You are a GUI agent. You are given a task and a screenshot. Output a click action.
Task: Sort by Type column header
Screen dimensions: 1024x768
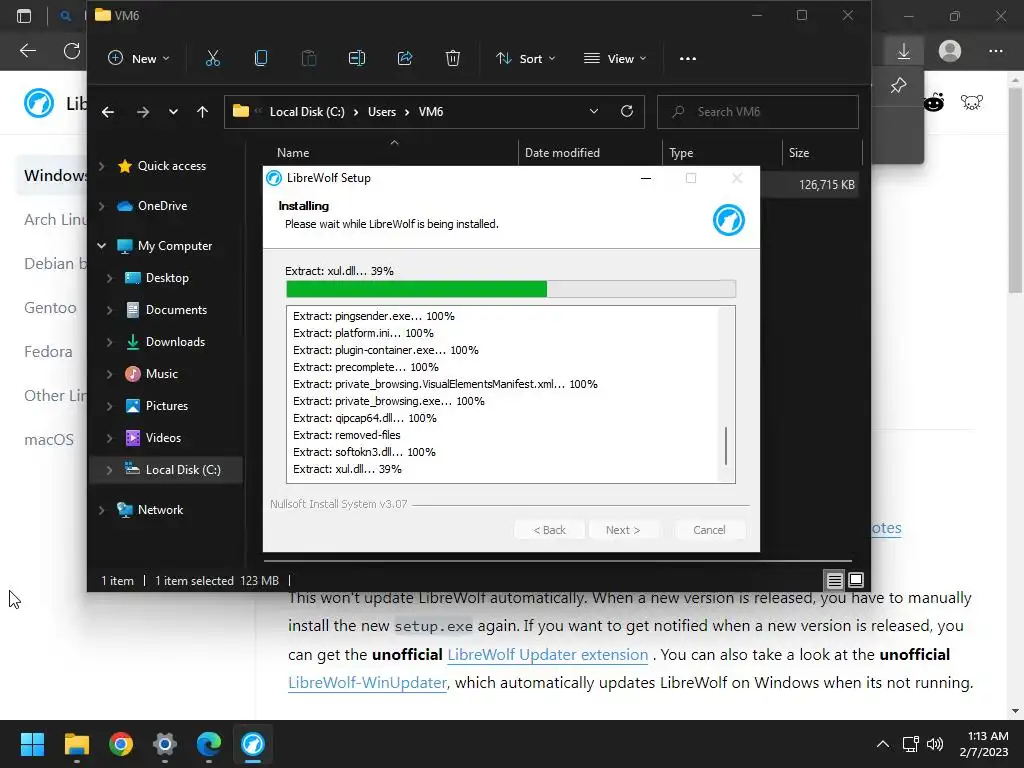[681, 153]
